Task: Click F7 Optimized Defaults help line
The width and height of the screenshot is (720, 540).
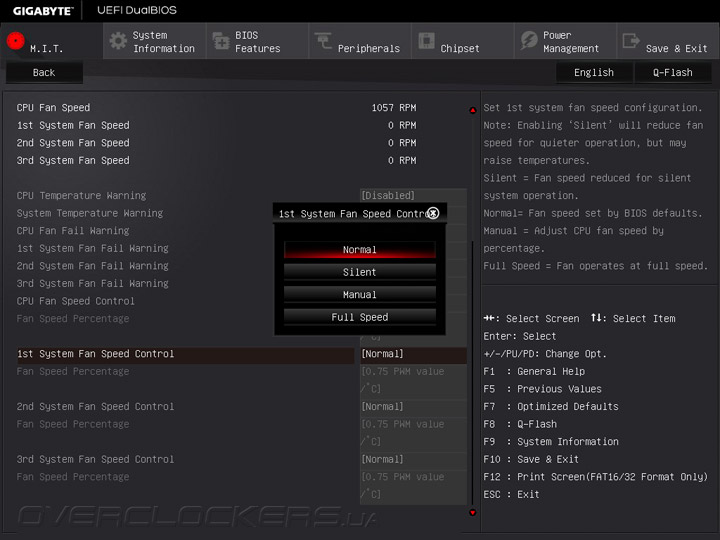Action: (x=551, y=407)
